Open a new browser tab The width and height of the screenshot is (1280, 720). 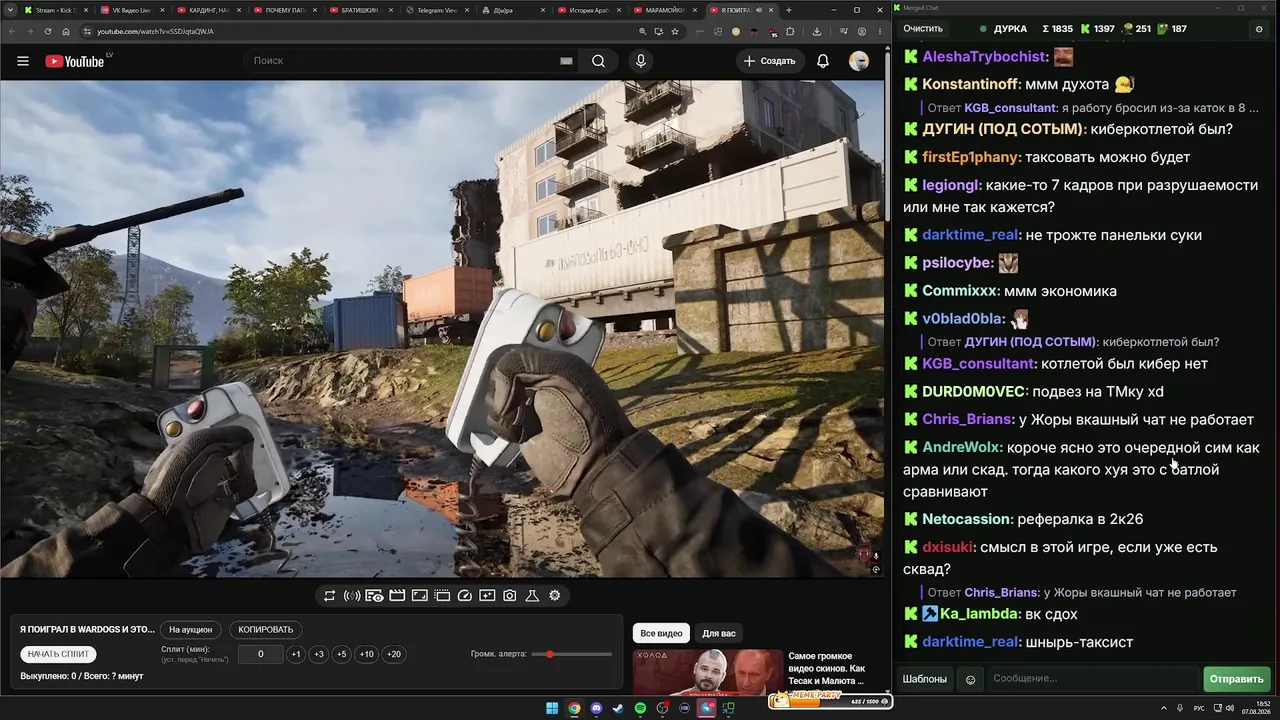pyautogui.click(x=789, y=10)
